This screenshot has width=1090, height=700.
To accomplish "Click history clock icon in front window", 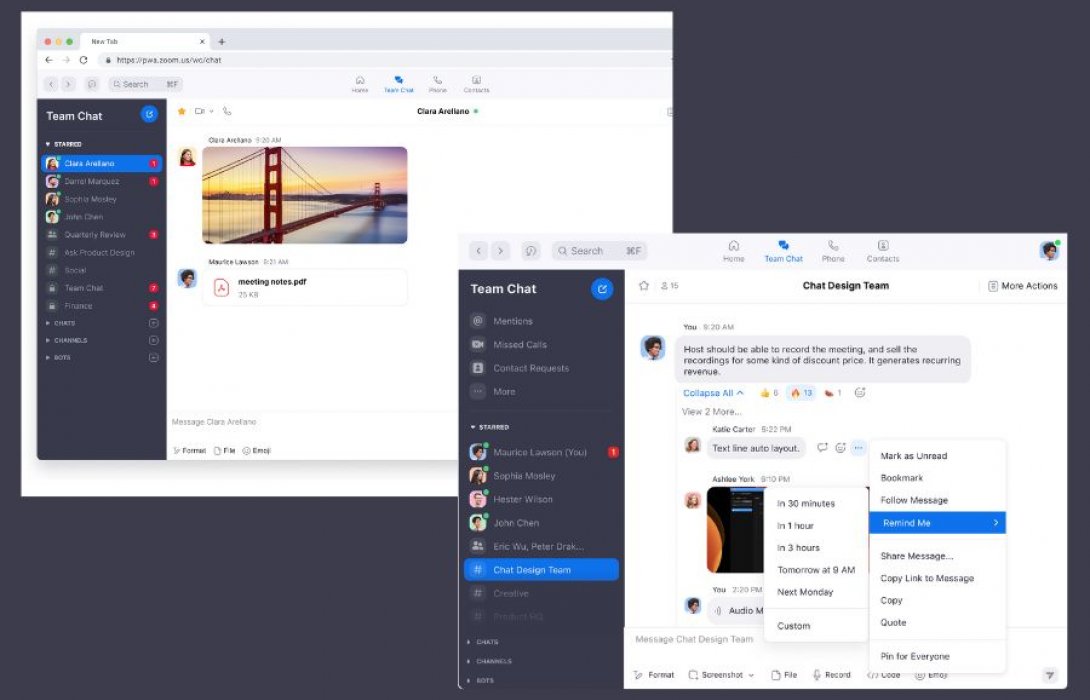I will (x=530, y=250).
